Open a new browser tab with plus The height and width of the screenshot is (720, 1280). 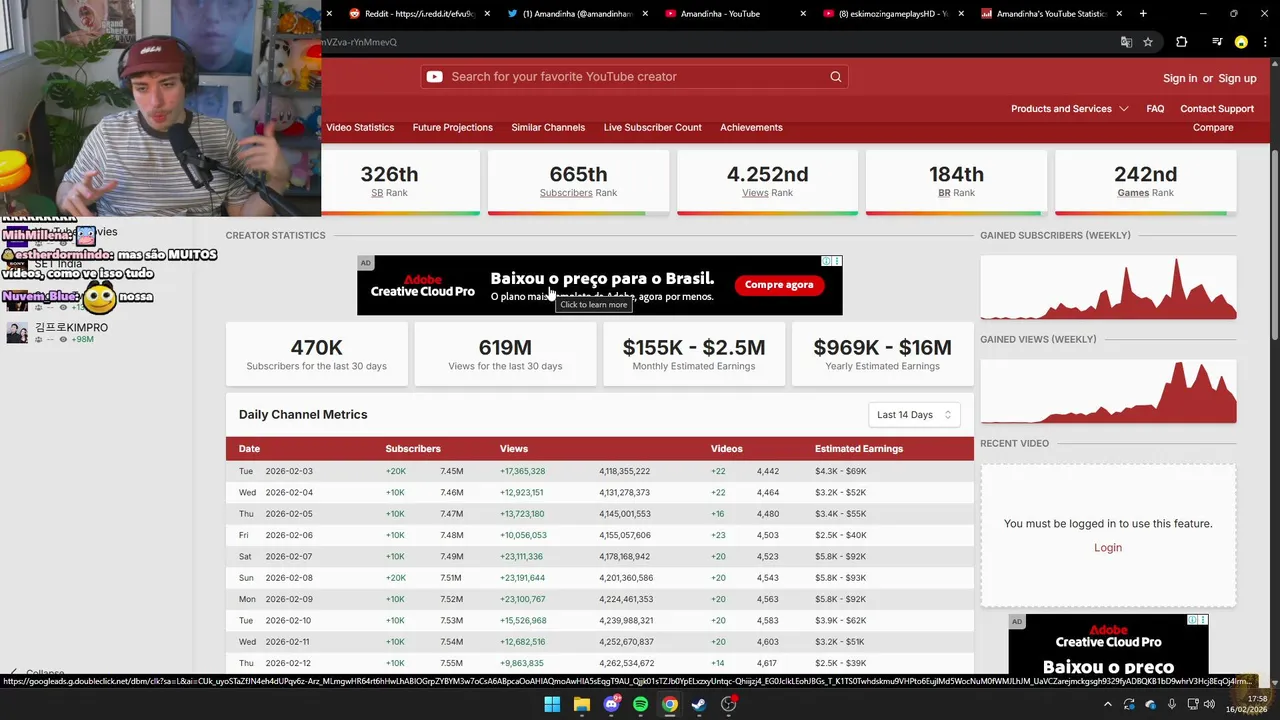[x=1143, y=14]
